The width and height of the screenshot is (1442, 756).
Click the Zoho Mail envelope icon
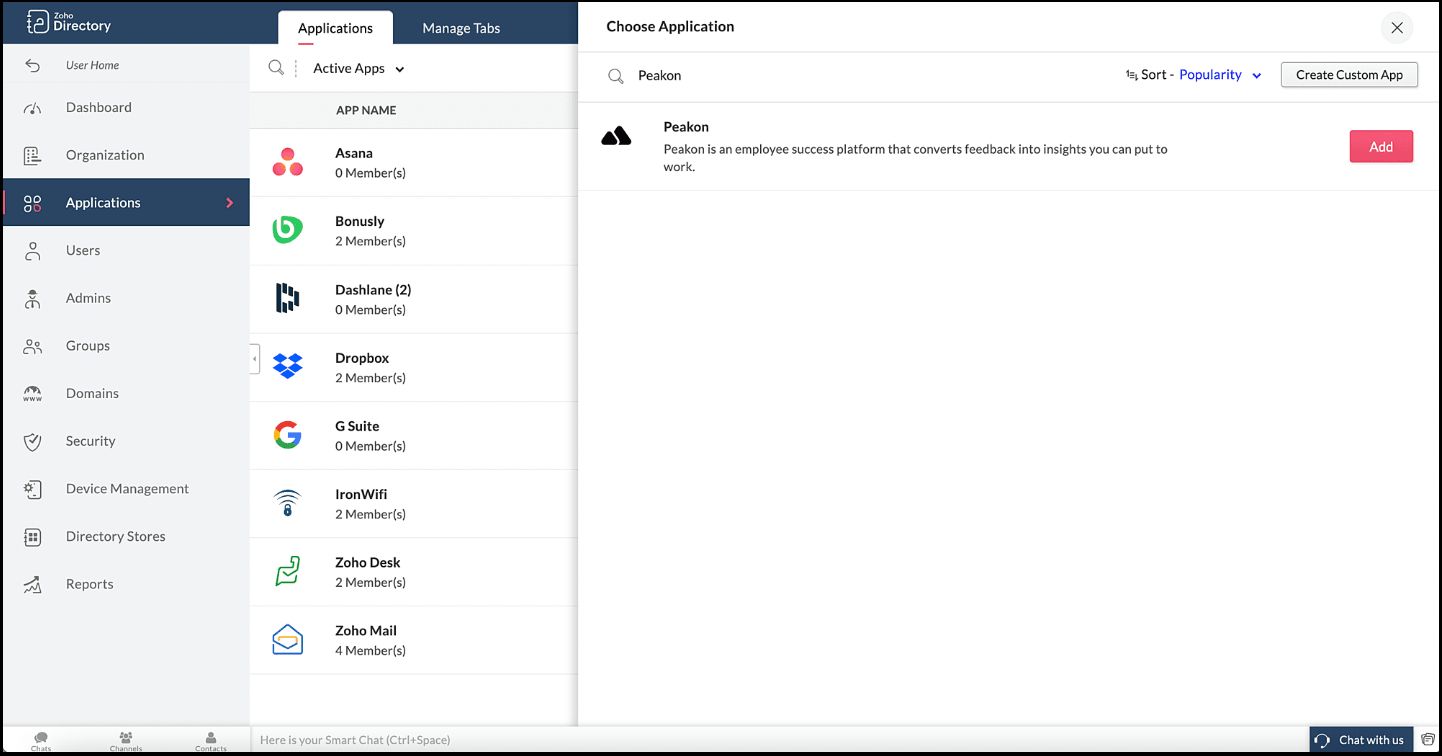click(288, 639)
